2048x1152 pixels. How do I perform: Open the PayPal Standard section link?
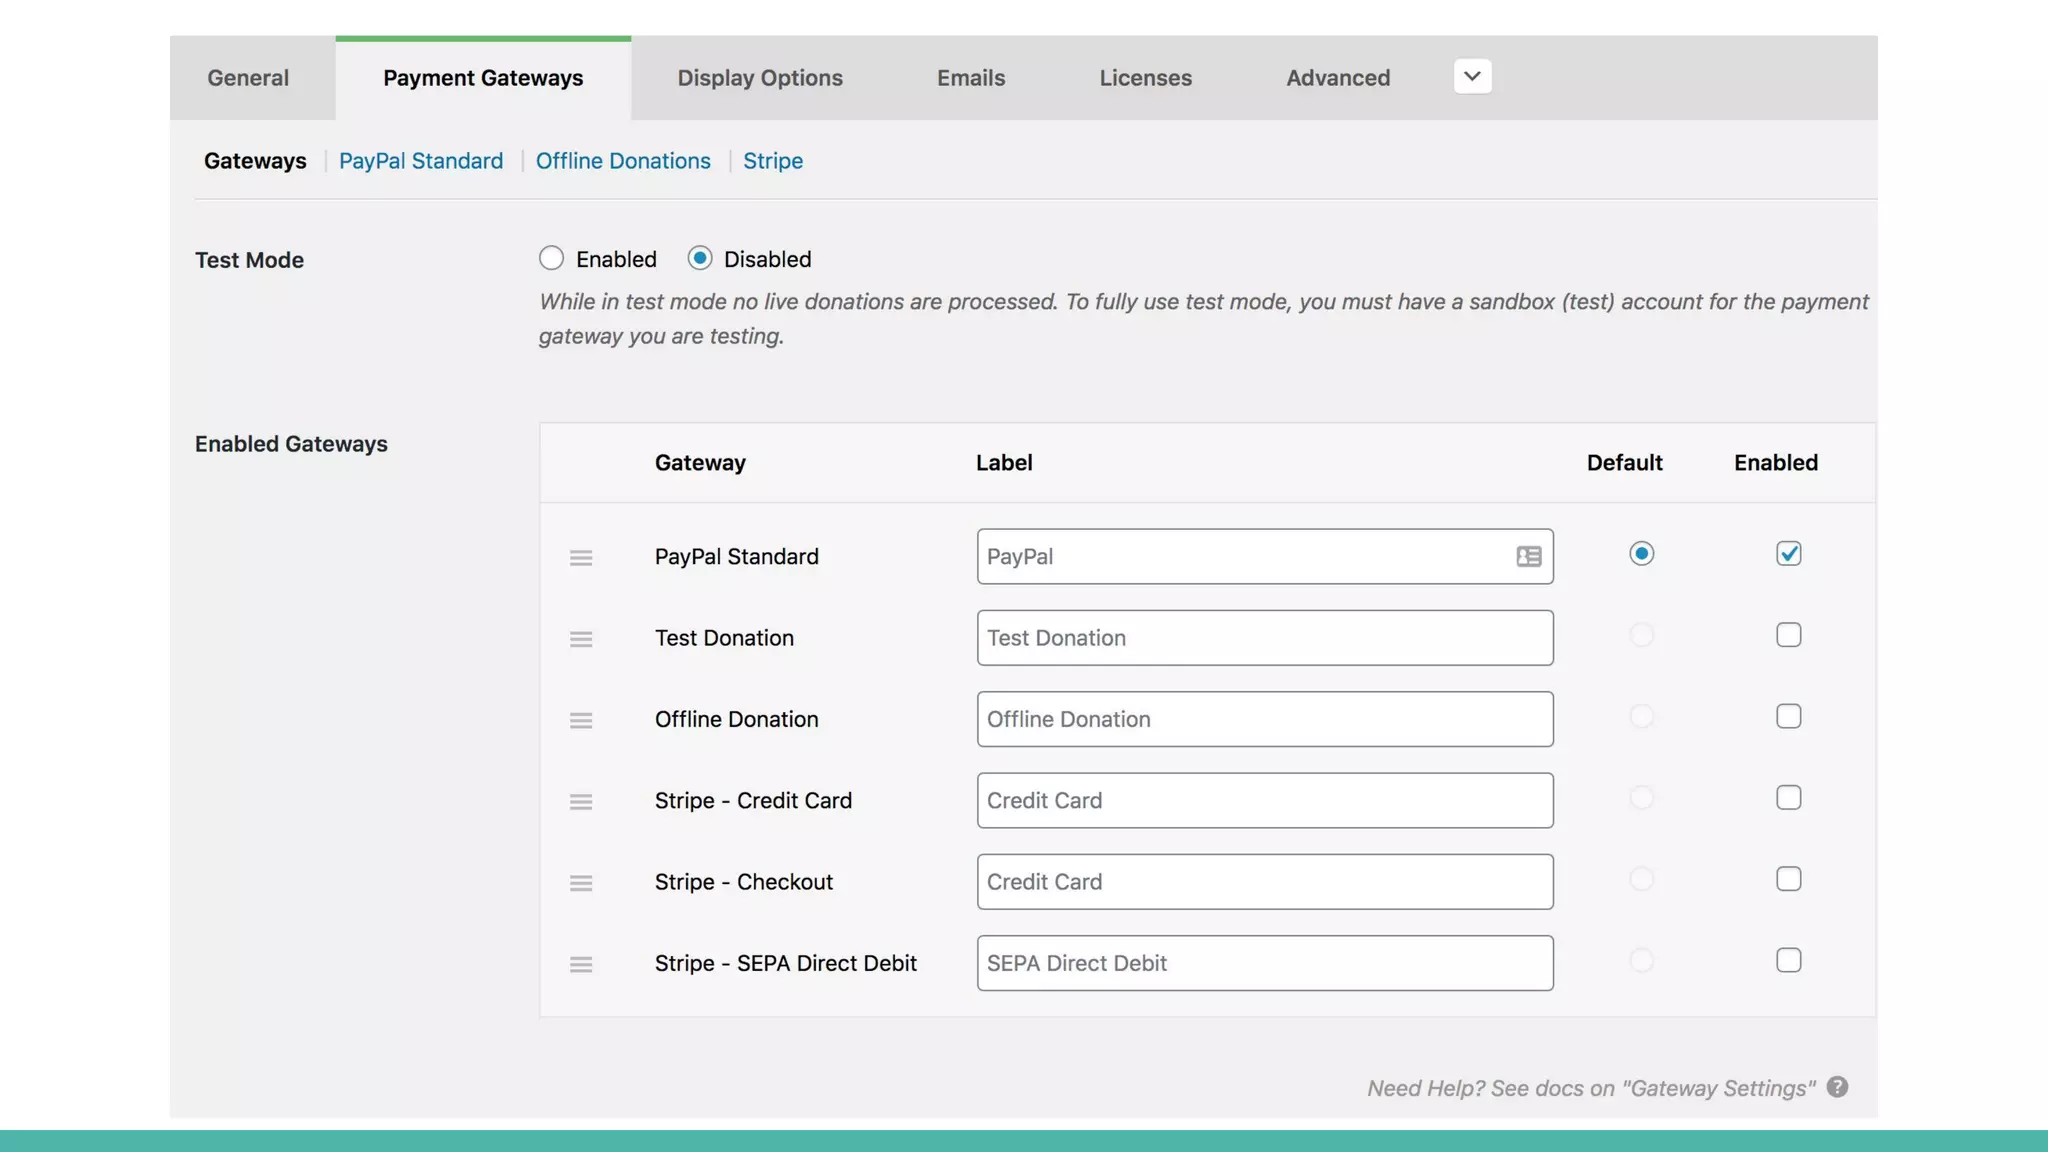click(x=420, y=161)
